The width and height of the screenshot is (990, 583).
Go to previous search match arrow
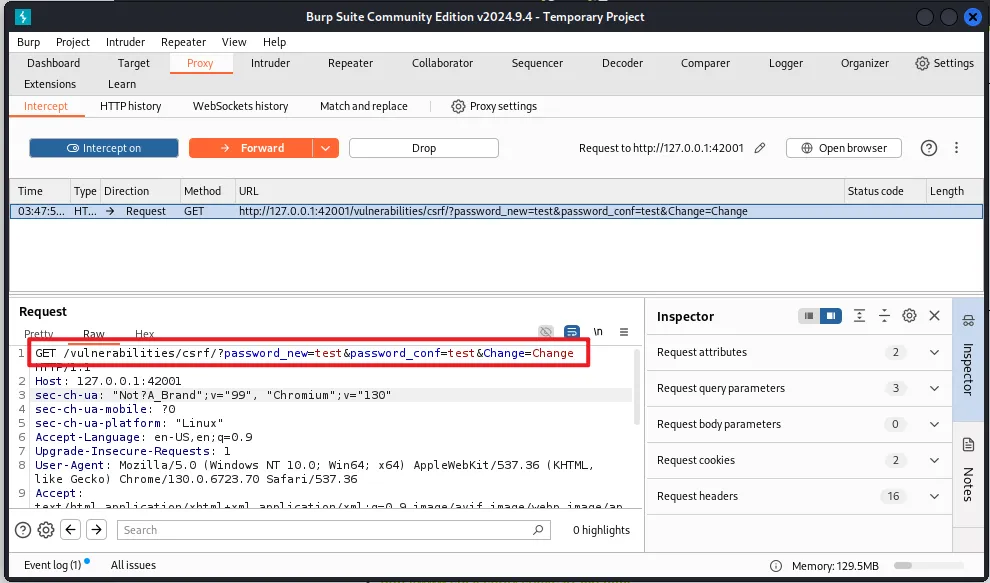[71, 530]
